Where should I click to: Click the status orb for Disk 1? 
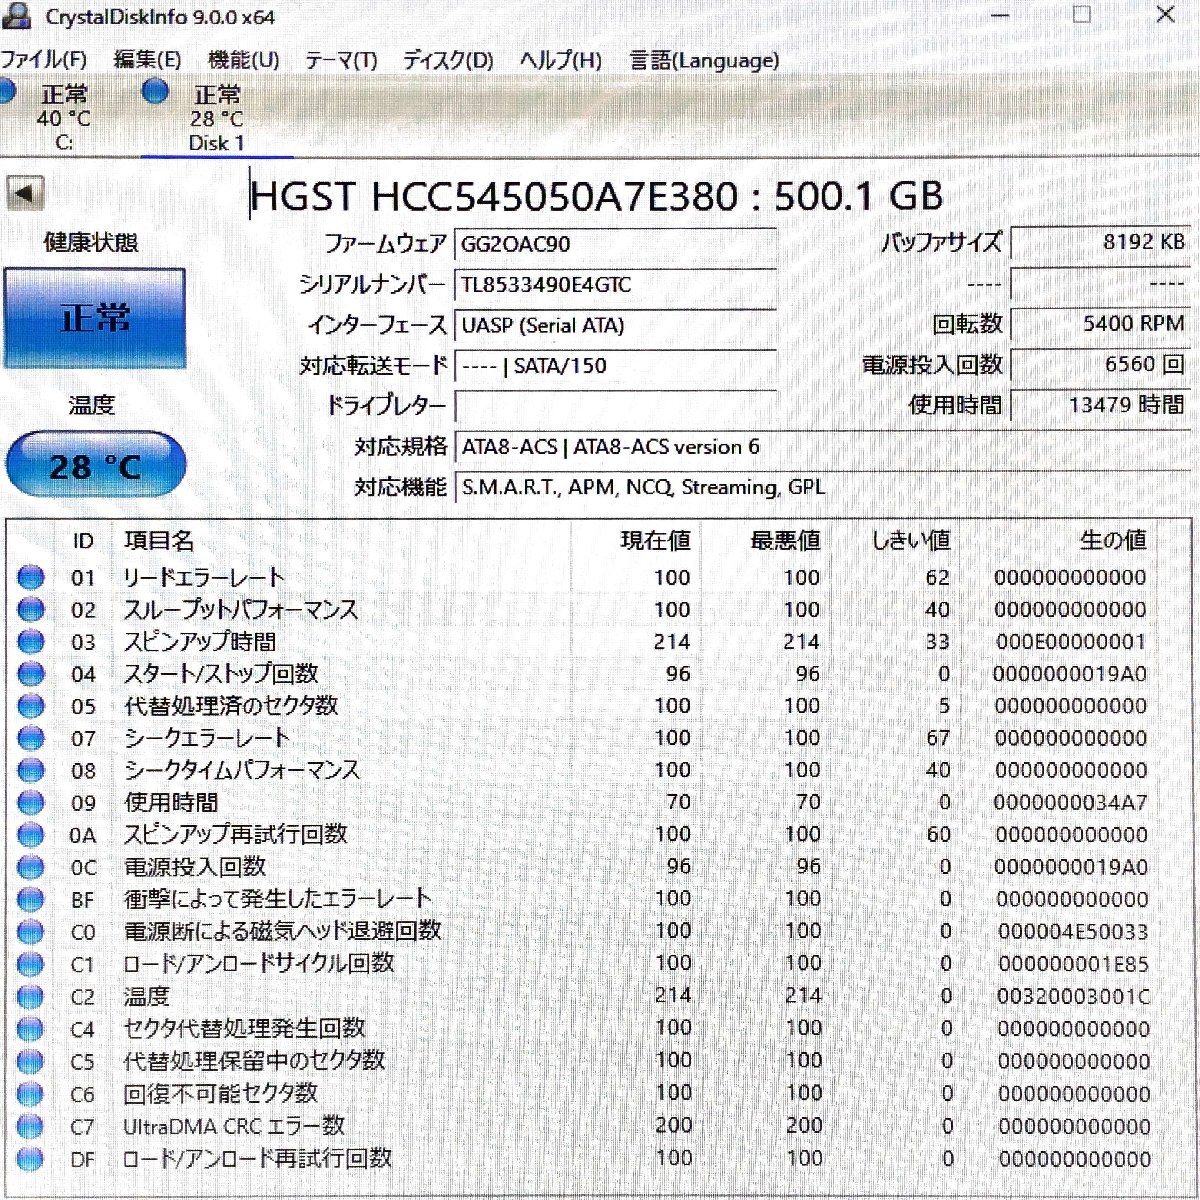pos(155,92)
